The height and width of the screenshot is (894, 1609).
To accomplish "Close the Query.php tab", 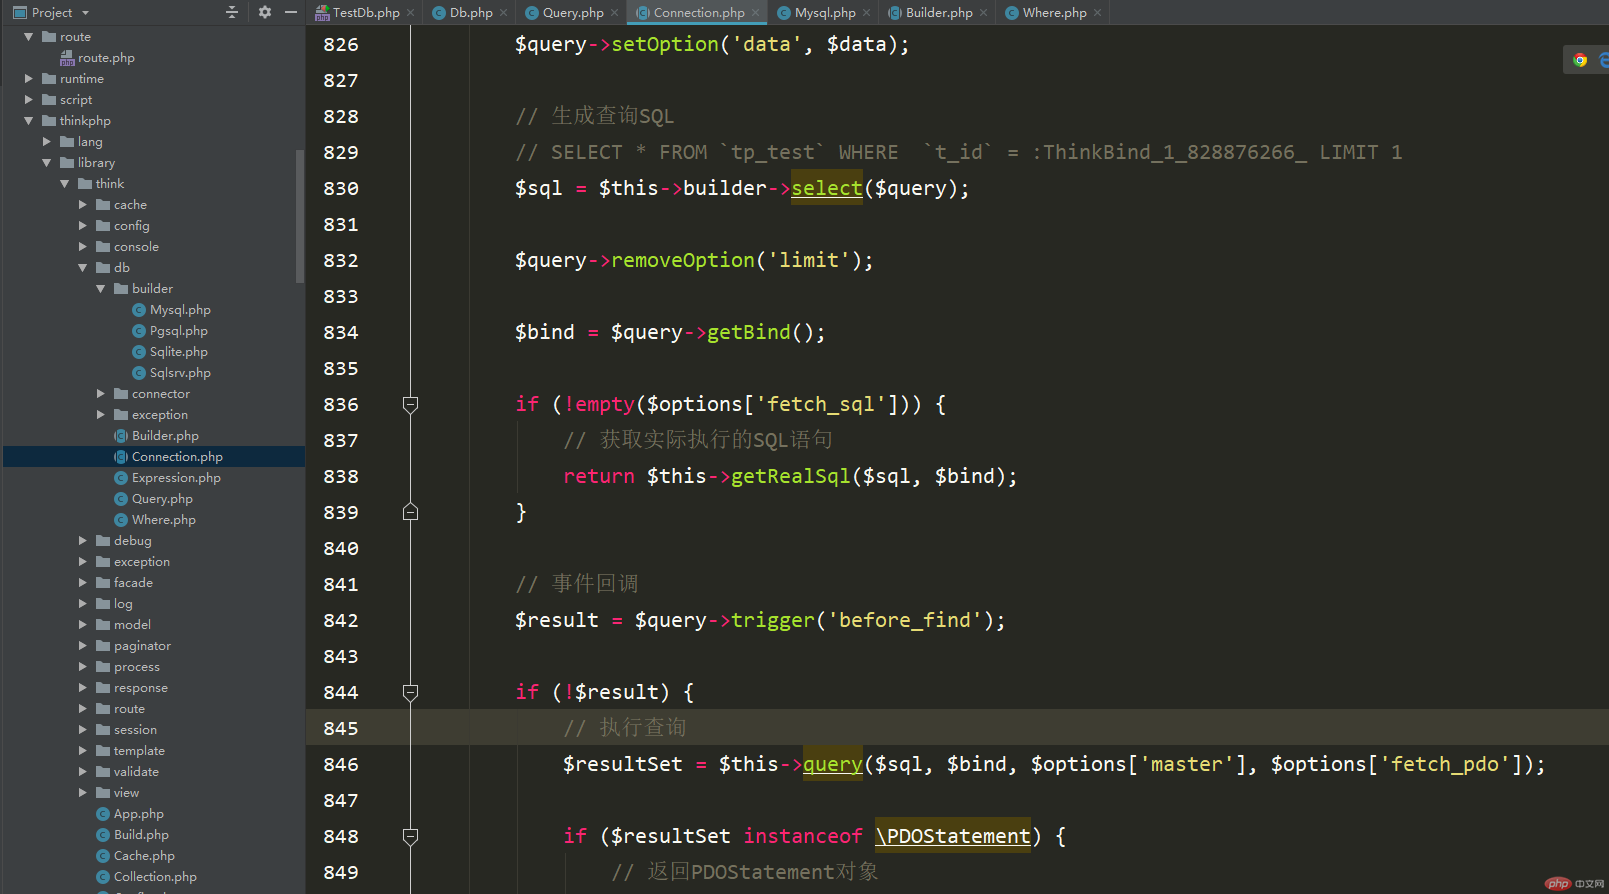I will (614, 13).
